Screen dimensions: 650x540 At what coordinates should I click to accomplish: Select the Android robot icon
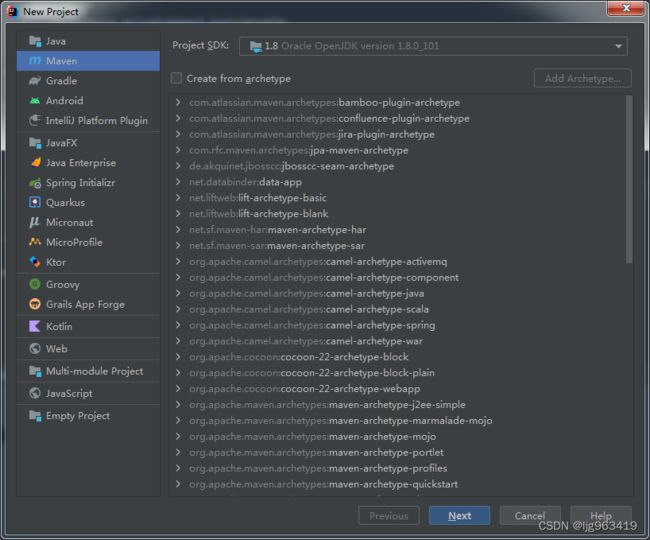click(x=35, y=100)
